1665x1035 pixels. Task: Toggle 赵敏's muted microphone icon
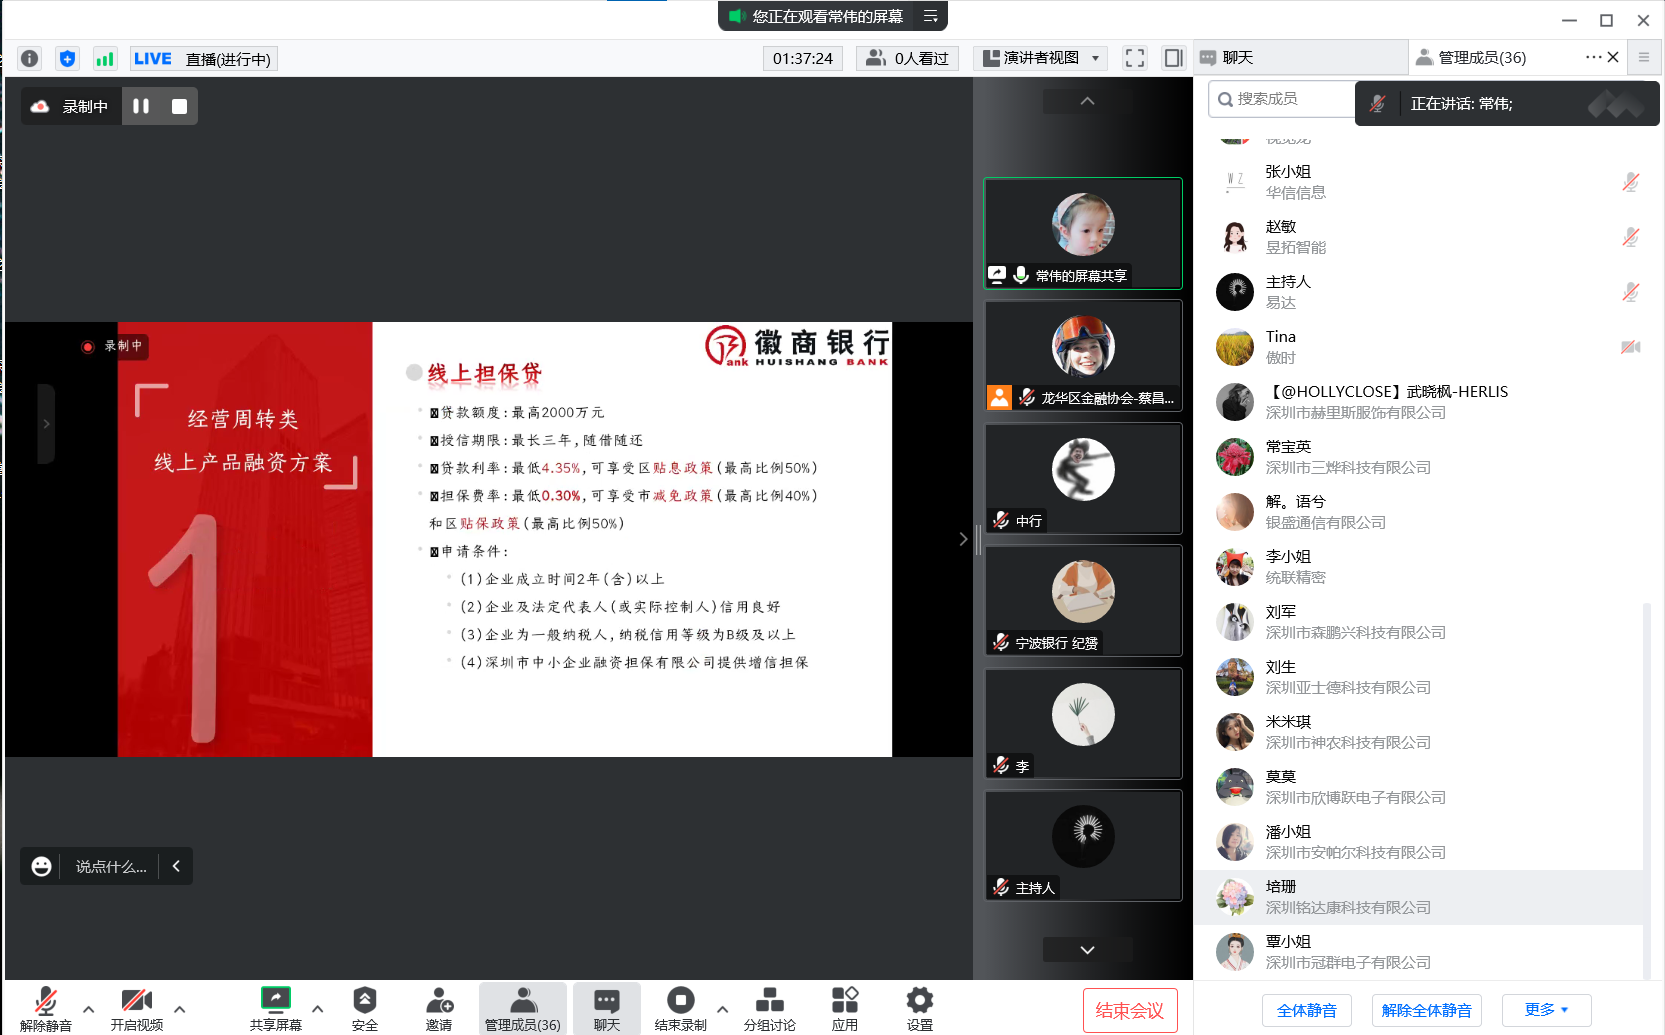[x=1631, y=237]
